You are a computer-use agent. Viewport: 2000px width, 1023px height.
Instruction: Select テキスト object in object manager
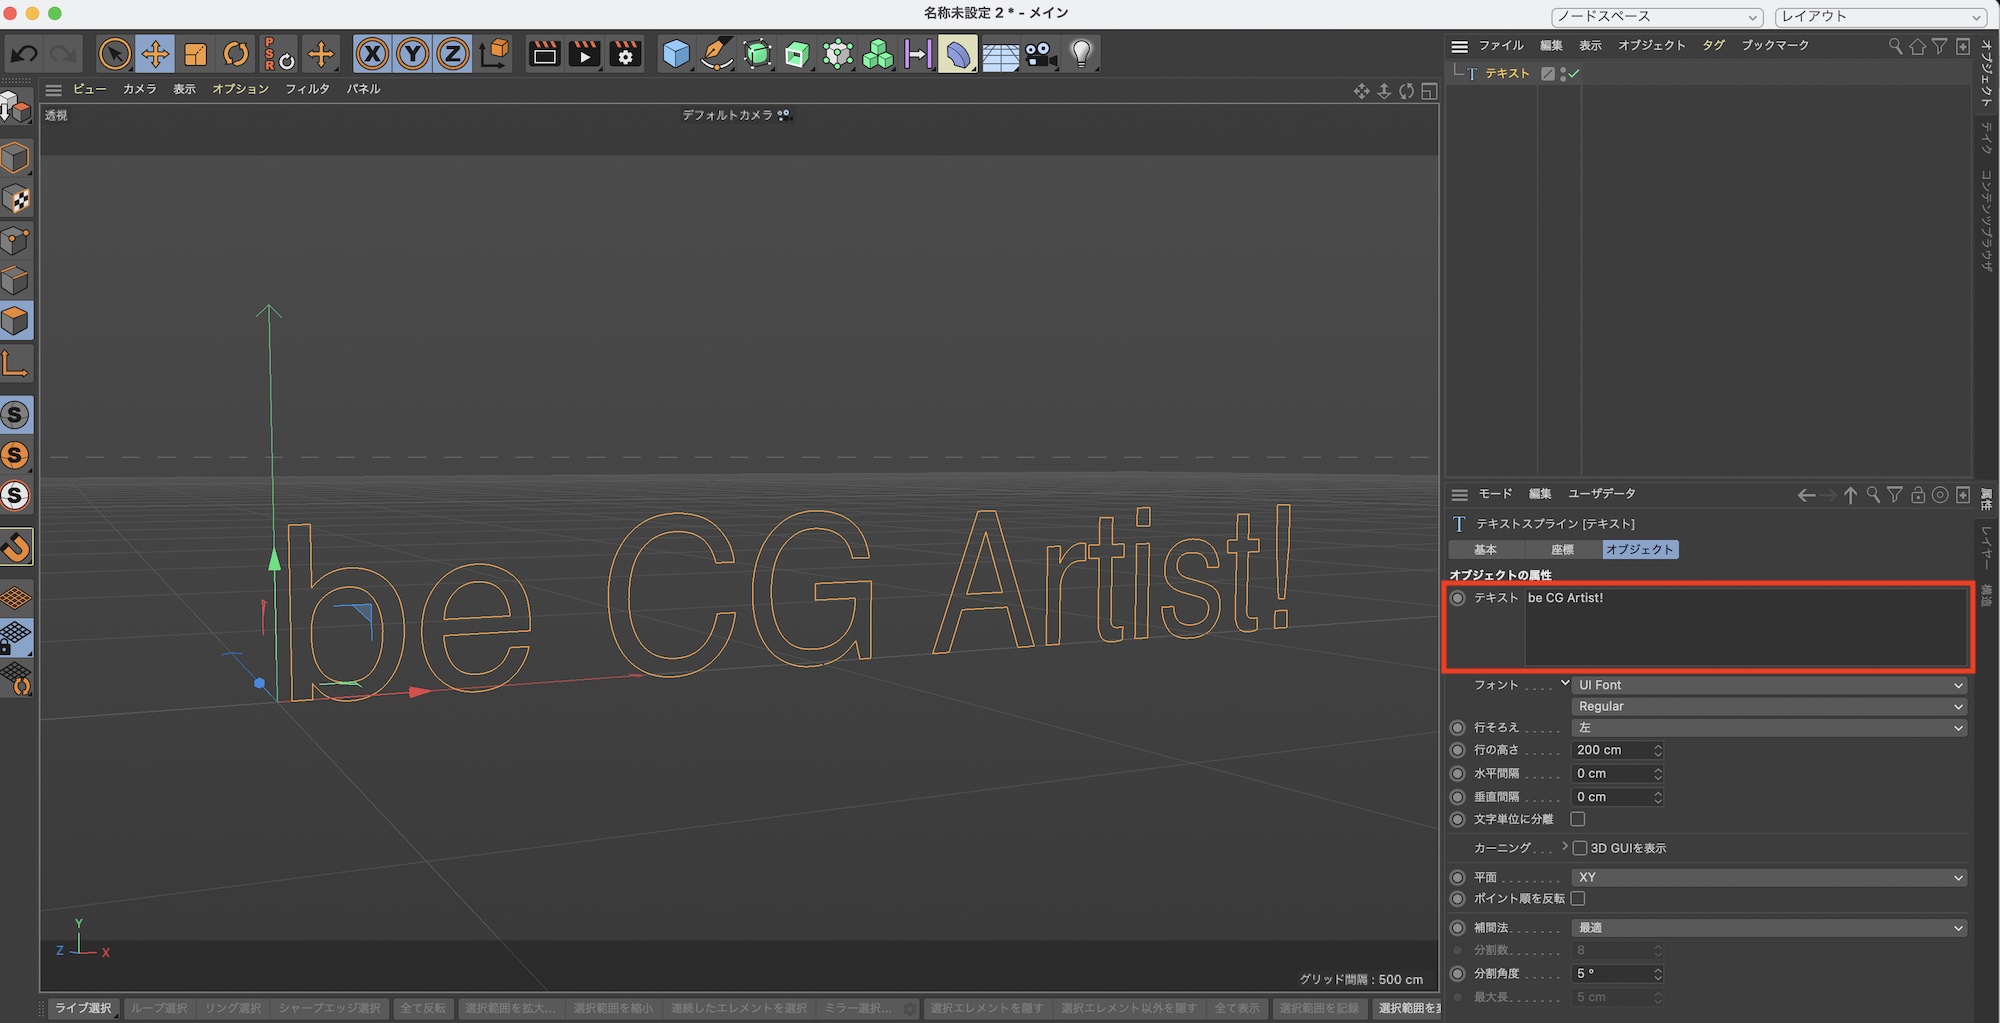[x=1506, y=74]
